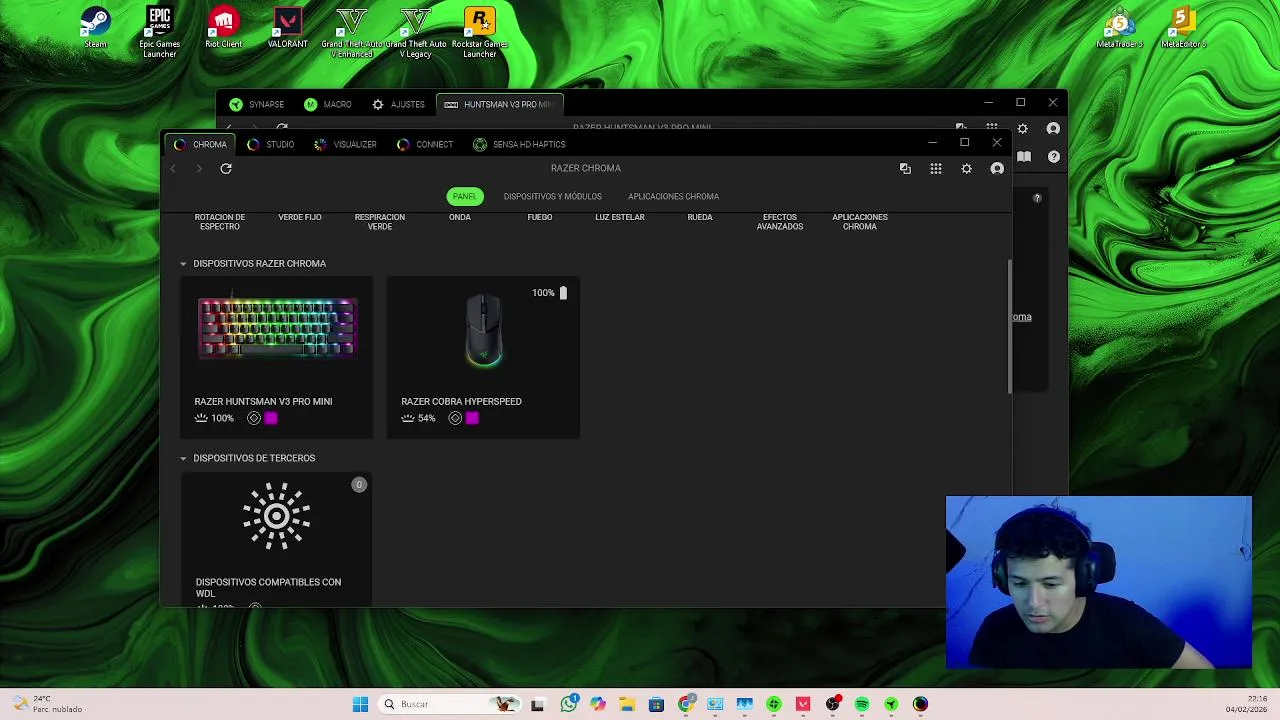
Task: Open Chroma window settings gear
Action: tap(966, 169)
